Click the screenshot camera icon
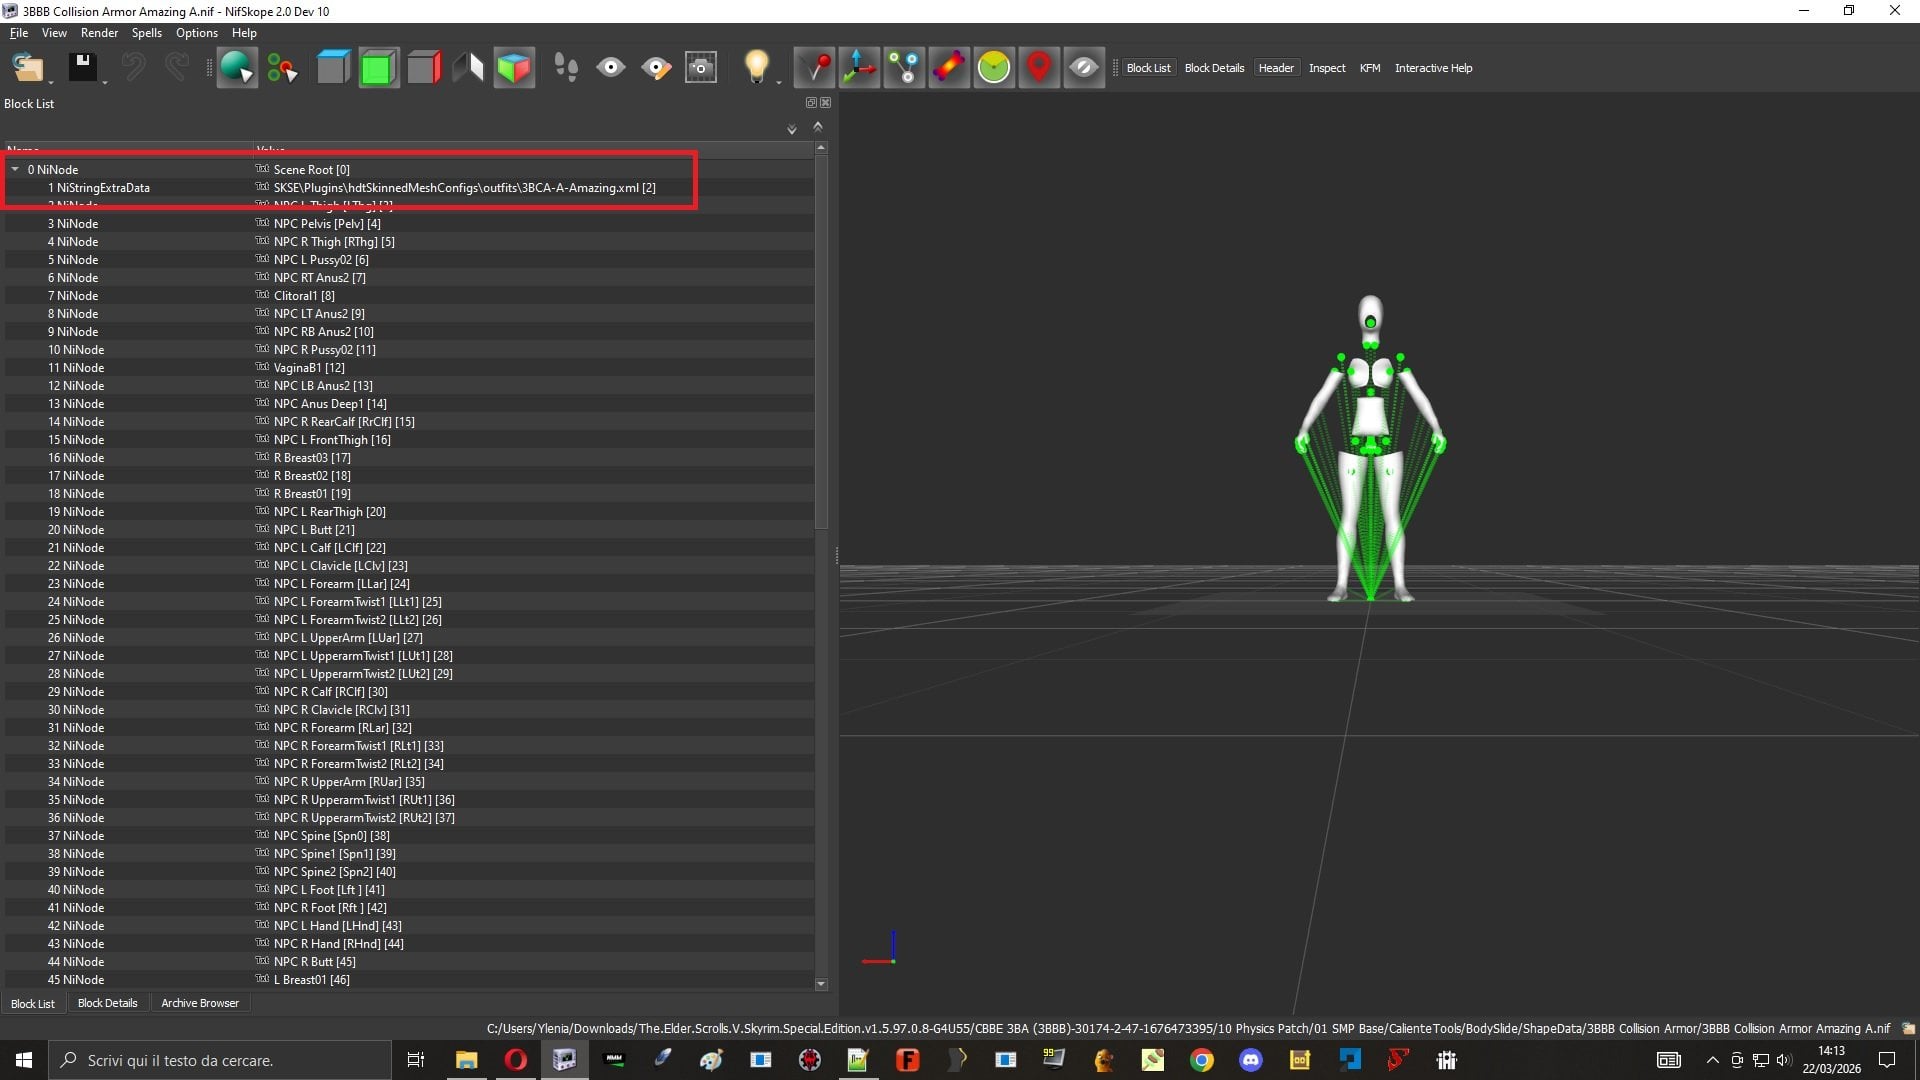 tap(701, 68)
